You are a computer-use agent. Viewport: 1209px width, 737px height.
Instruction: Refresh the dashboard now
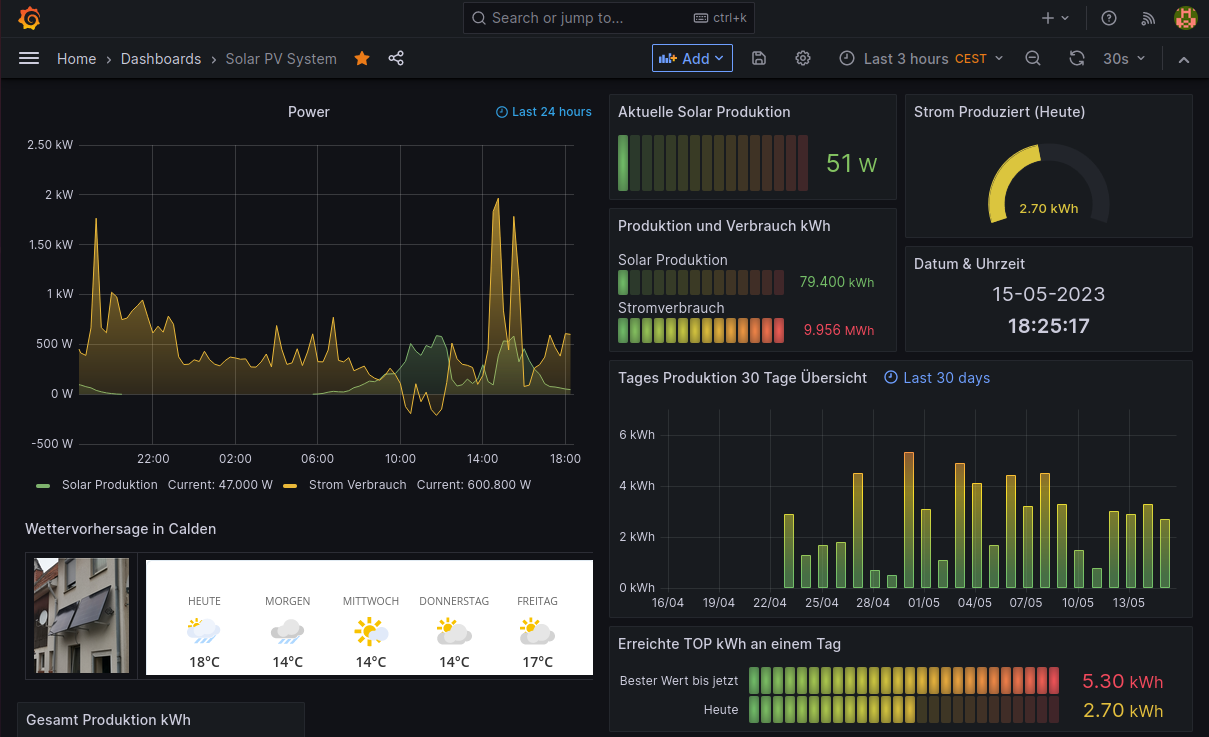pos(1077,59)
